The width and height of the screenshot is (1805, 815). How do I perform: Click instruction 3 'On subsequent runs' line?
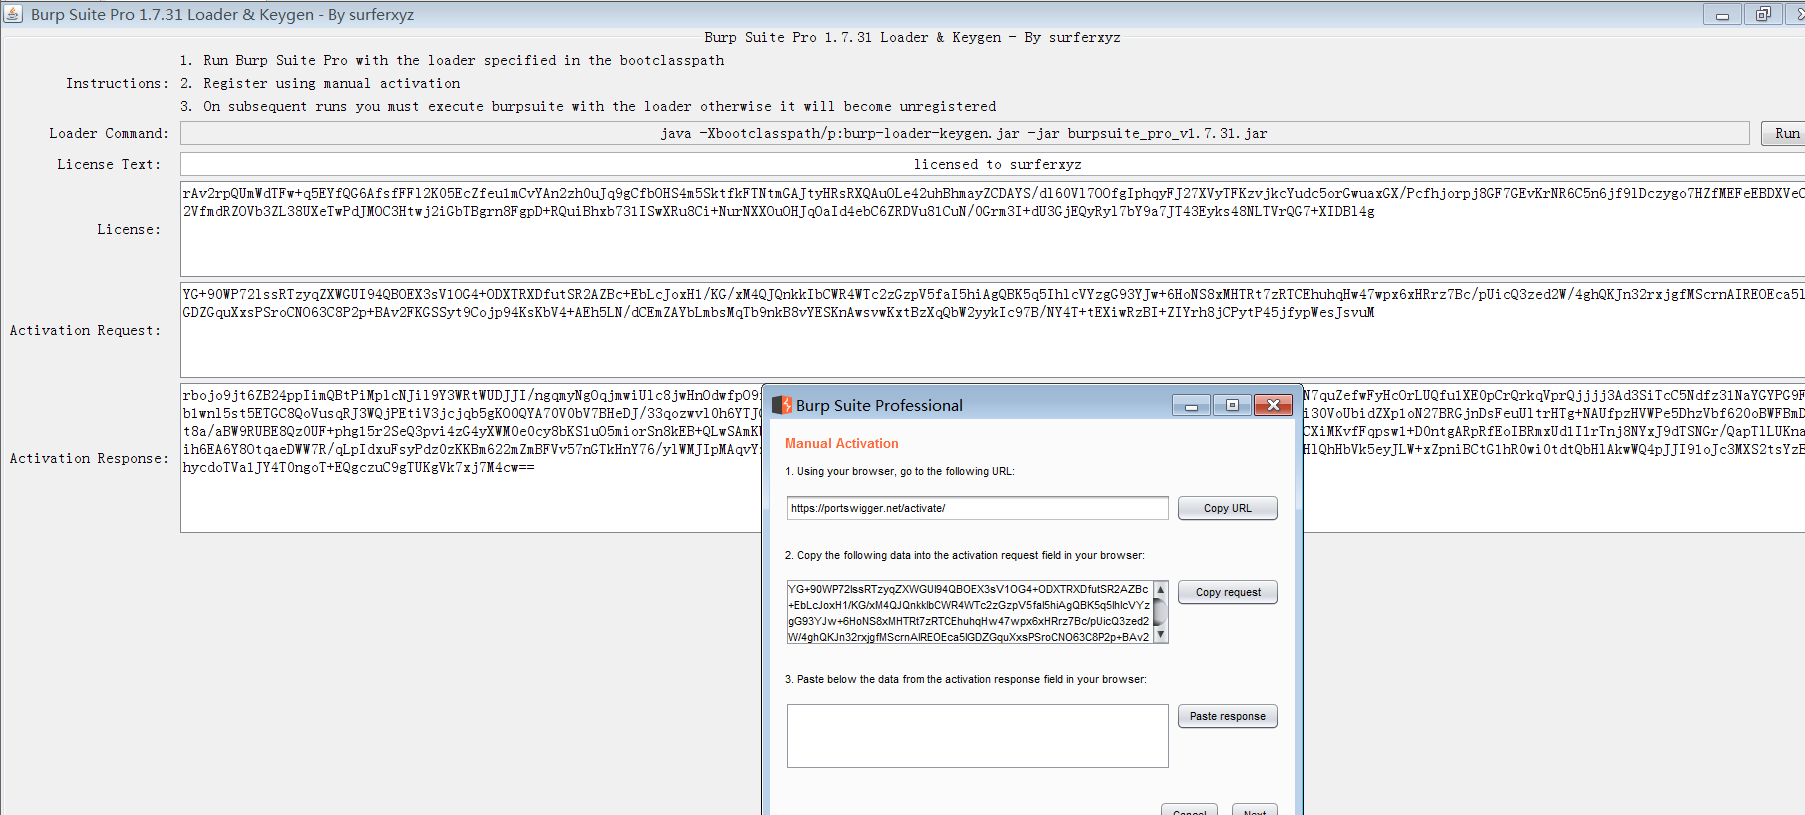pos(588,106)
